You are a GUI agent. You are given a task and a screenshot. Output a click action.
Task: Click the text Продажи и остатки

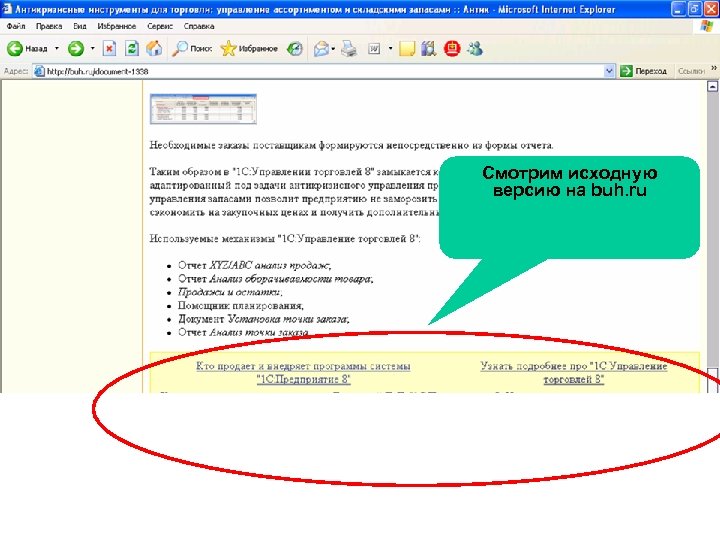click(230, 292)
